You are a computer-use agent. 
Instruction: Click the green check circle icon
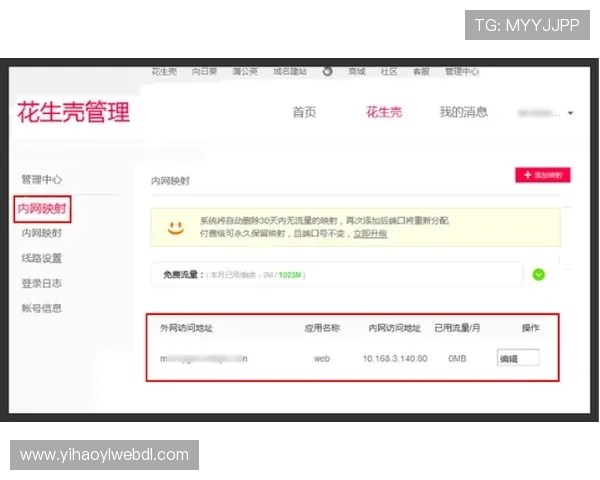[x=538, y=274]
